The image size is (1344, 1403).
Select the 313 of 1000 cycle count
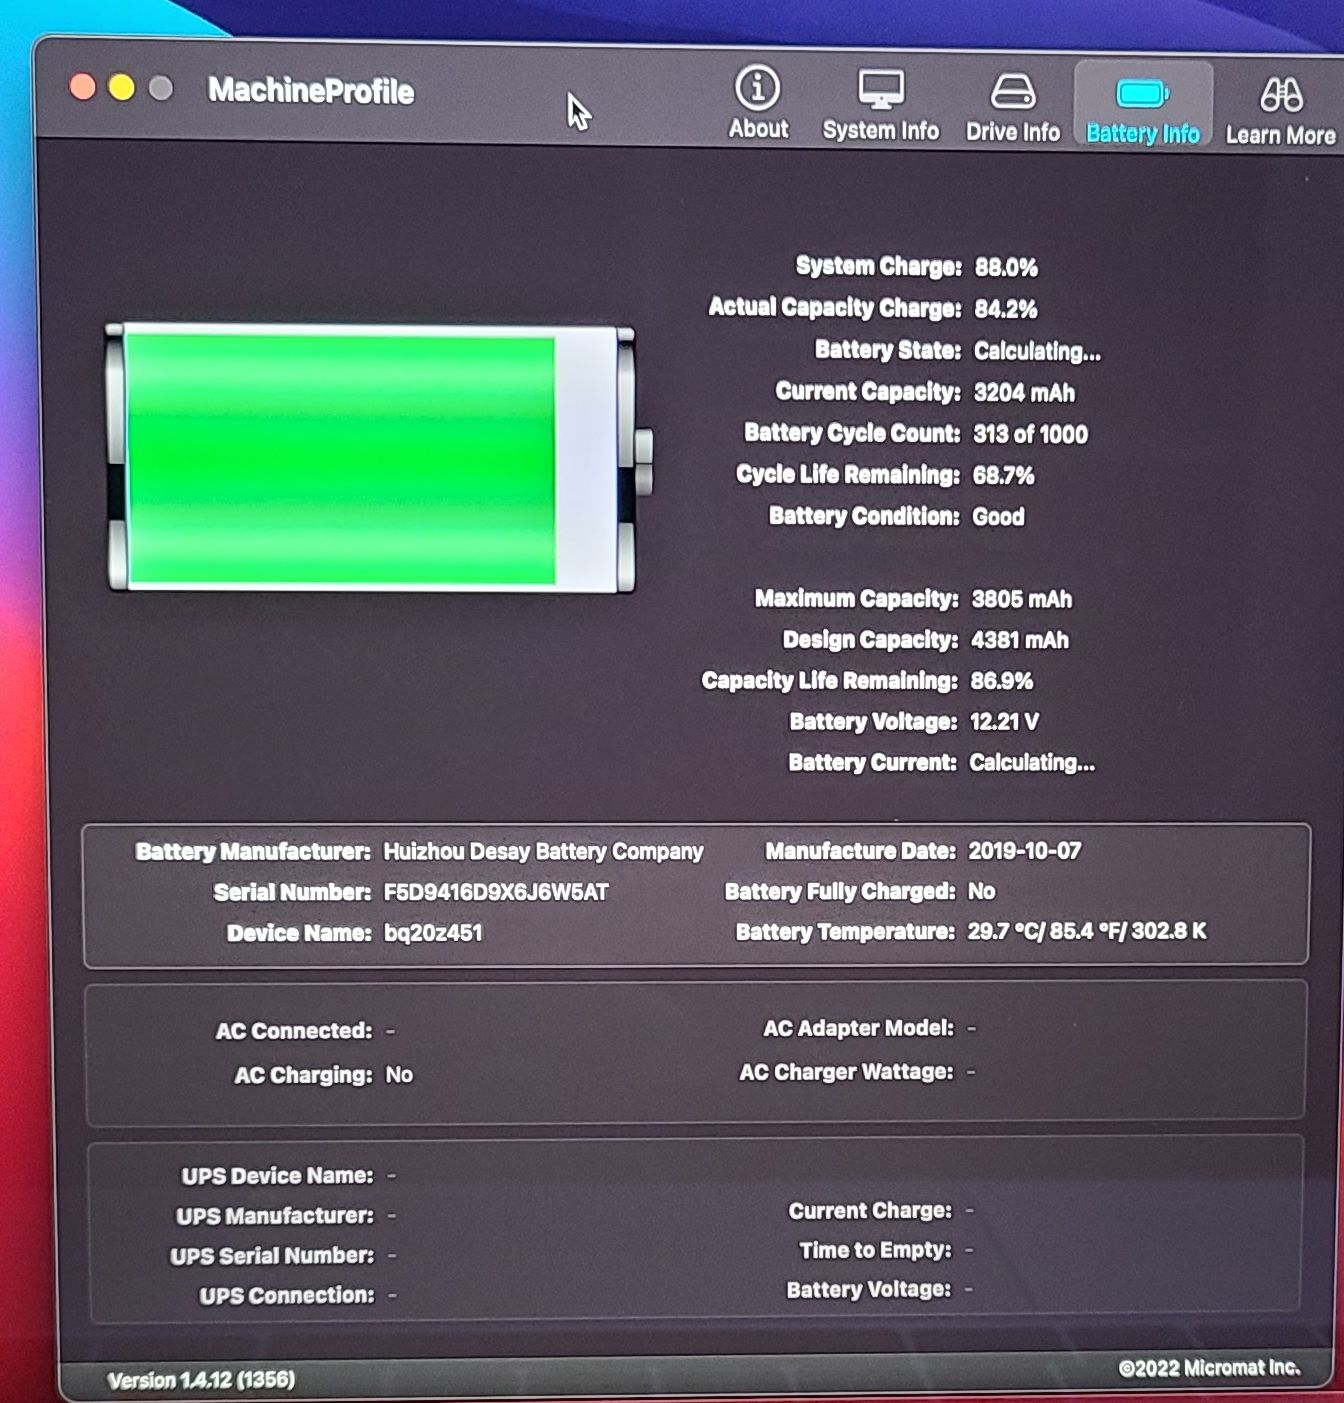tap(1030, 434)
